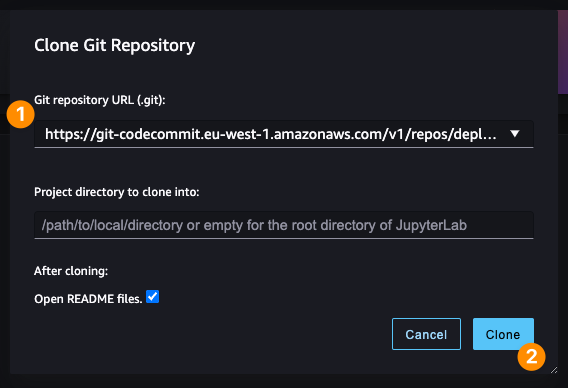Click the After cloning label

pos(71,271)
